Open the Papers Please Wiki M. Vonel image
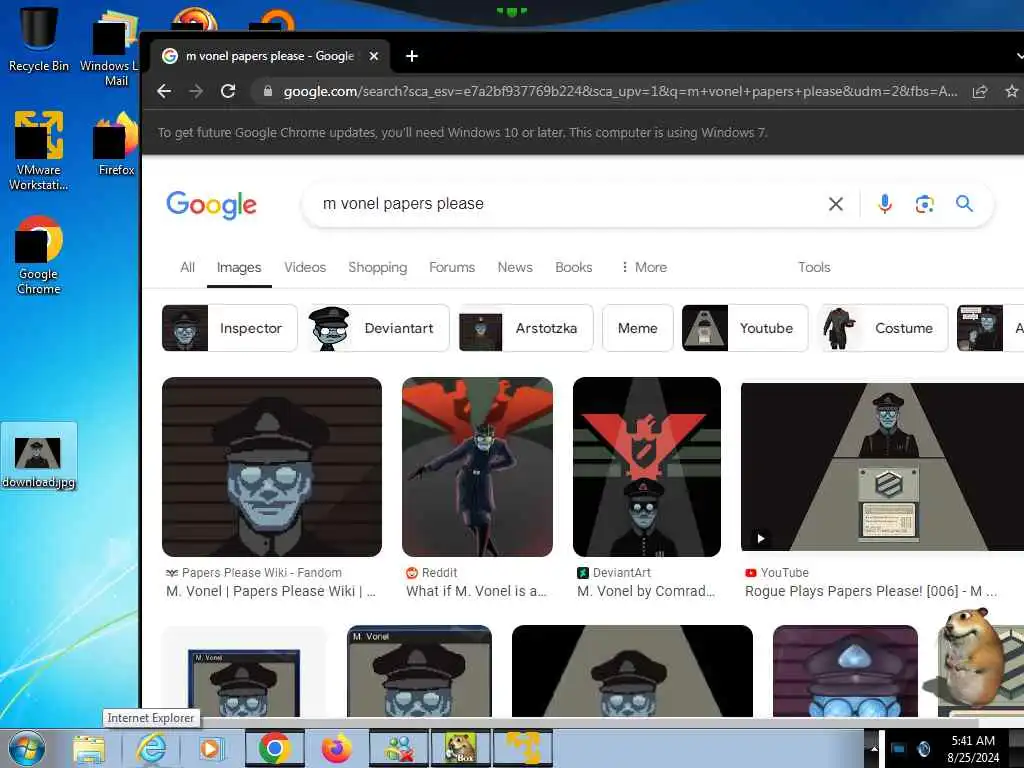Image resolution: width=1024 pixels, height=768 pixels. click(272, 467)
